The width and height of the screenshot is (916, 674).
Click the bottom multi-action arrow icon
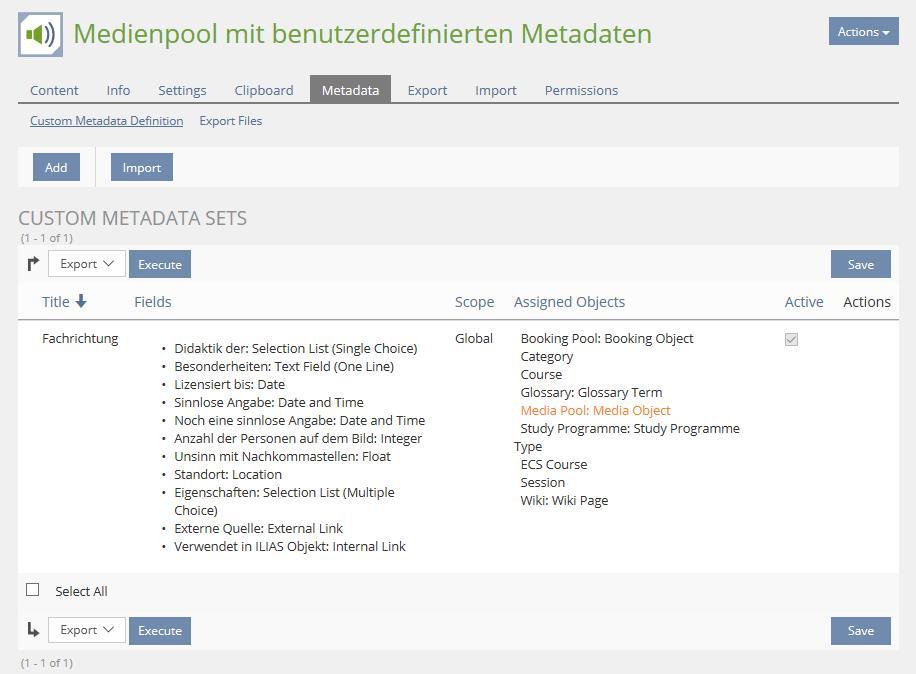point(33,630)
